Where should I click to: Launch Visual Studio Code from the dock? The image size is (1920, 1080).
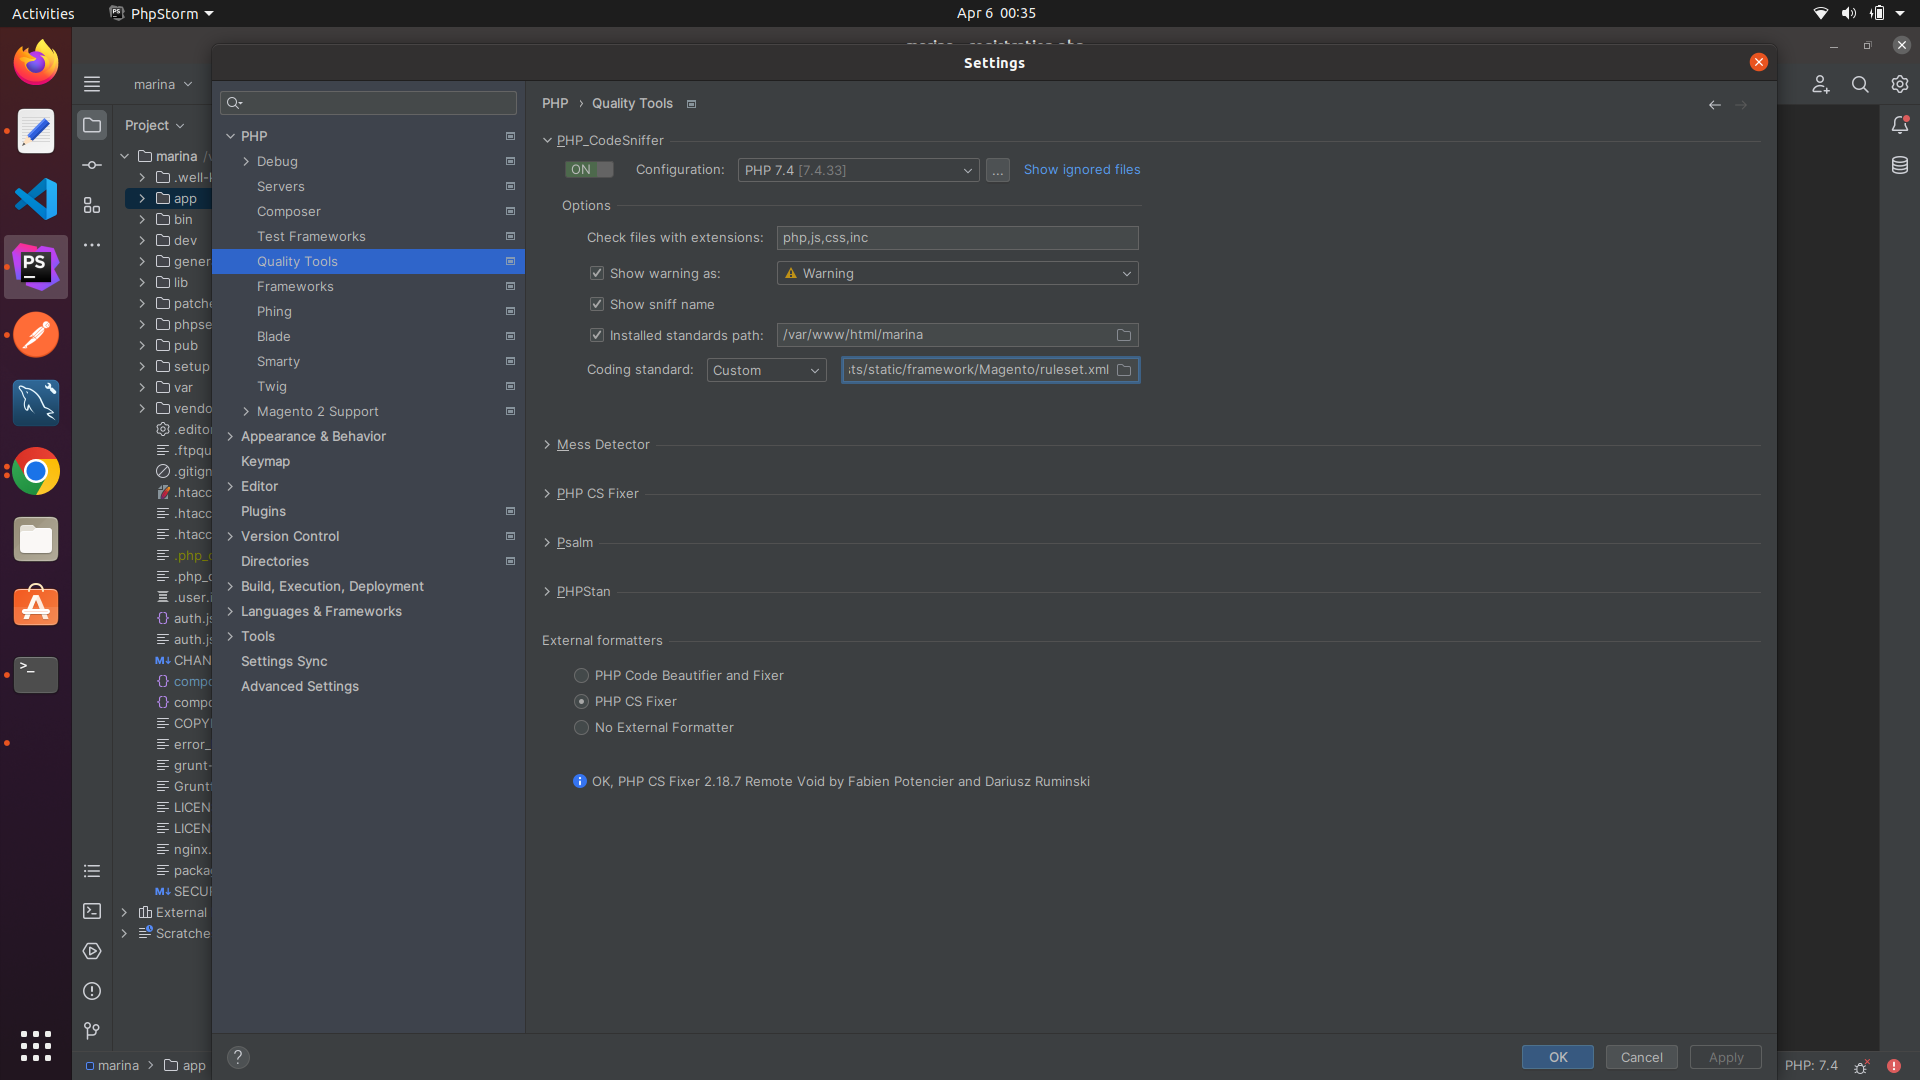tap(36, 199)
